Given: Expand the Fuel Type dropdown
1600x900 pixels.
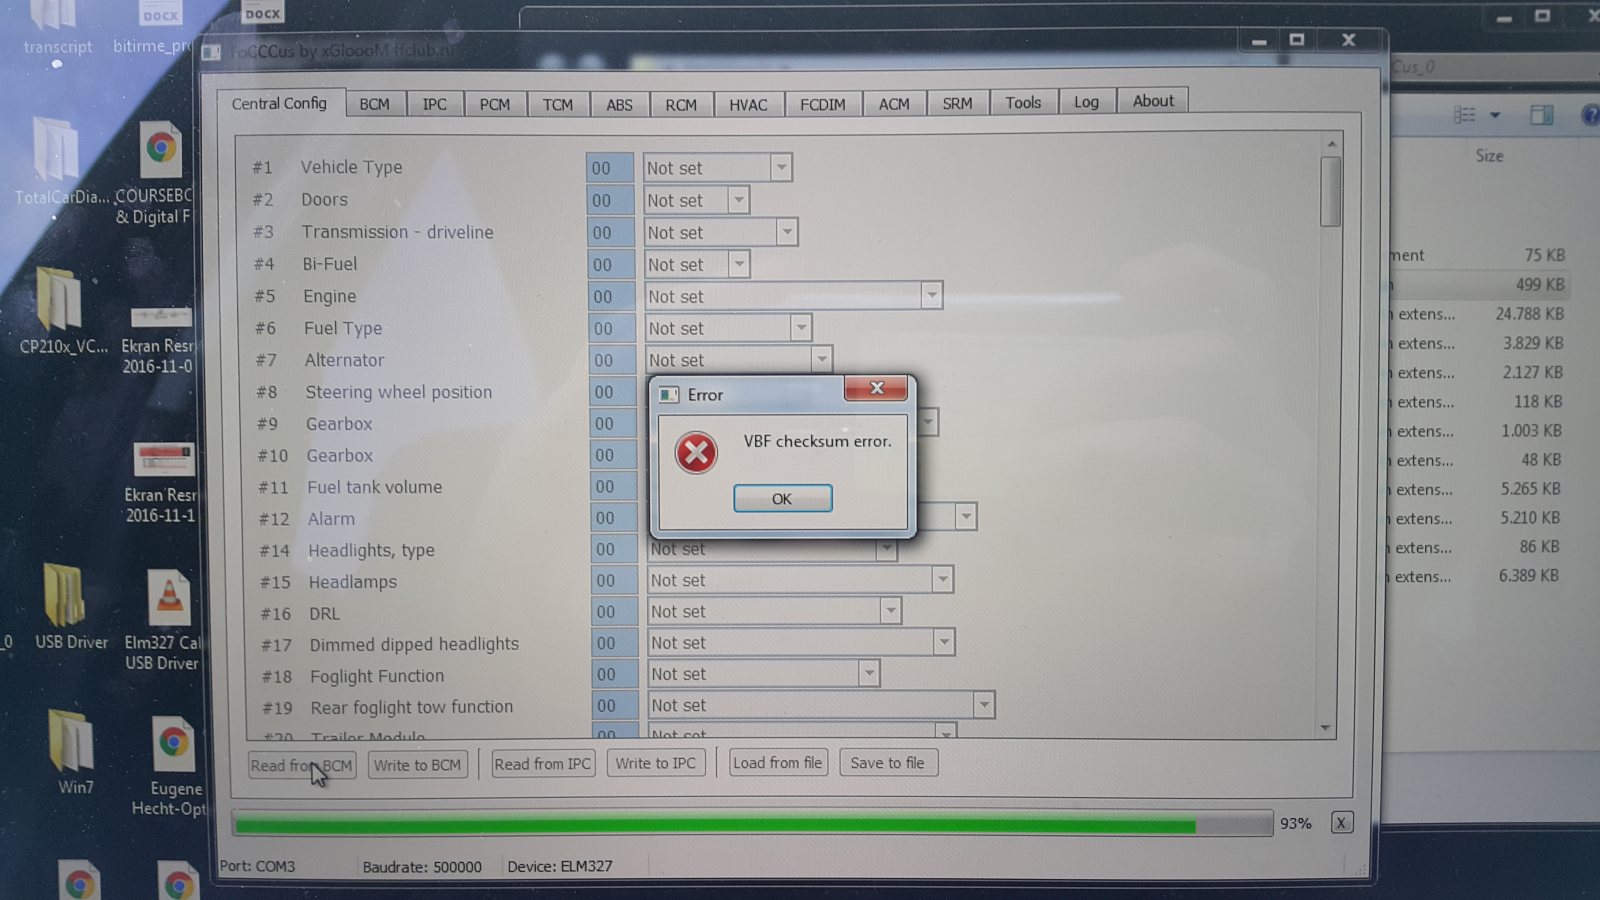Looking at the screenshot, I should (800, 328).
